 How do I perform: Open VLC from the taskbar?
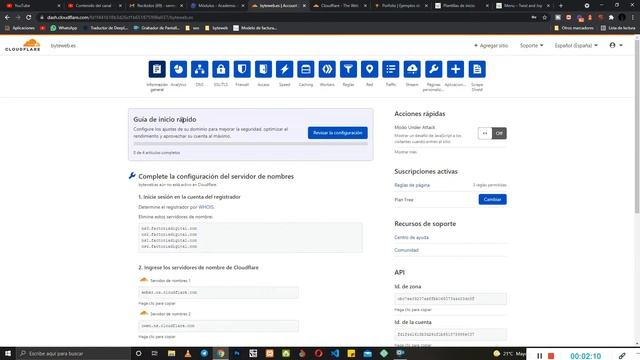(188, 353)
